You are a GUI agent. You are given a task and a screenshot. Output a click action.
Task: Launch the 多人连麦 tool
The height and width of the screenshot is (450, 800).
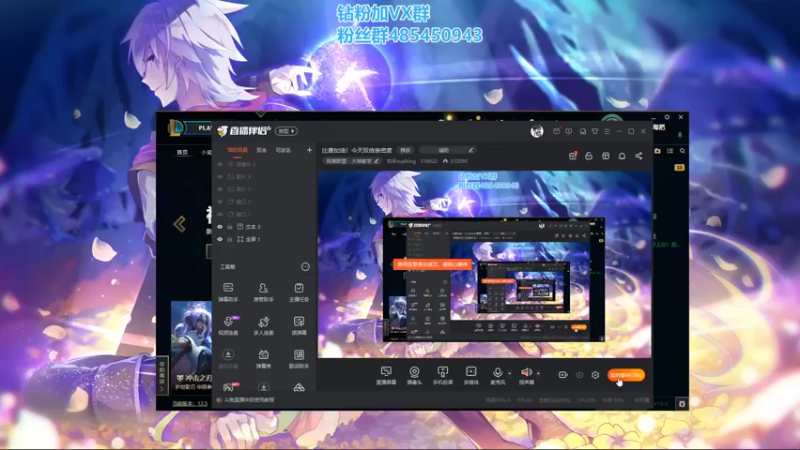coord(263,325)
